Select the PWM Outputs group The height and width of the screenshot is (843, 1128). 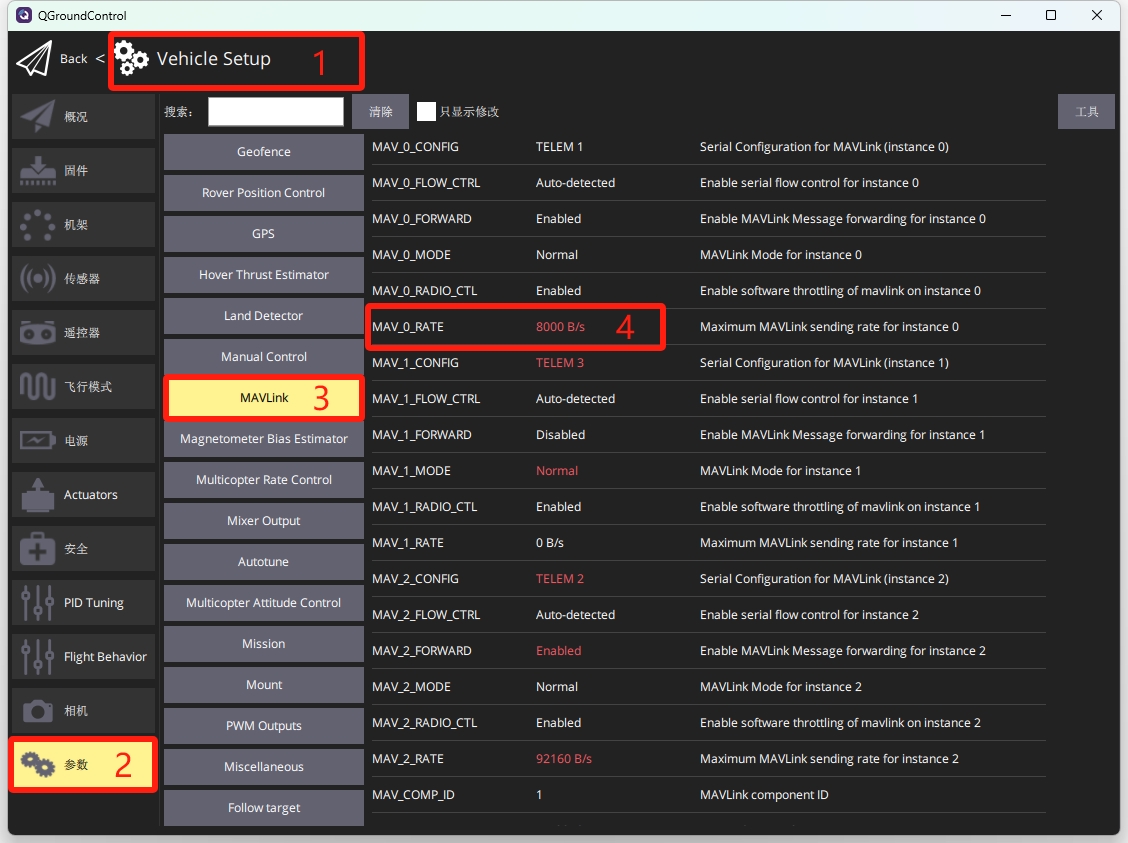coord(264,726)
